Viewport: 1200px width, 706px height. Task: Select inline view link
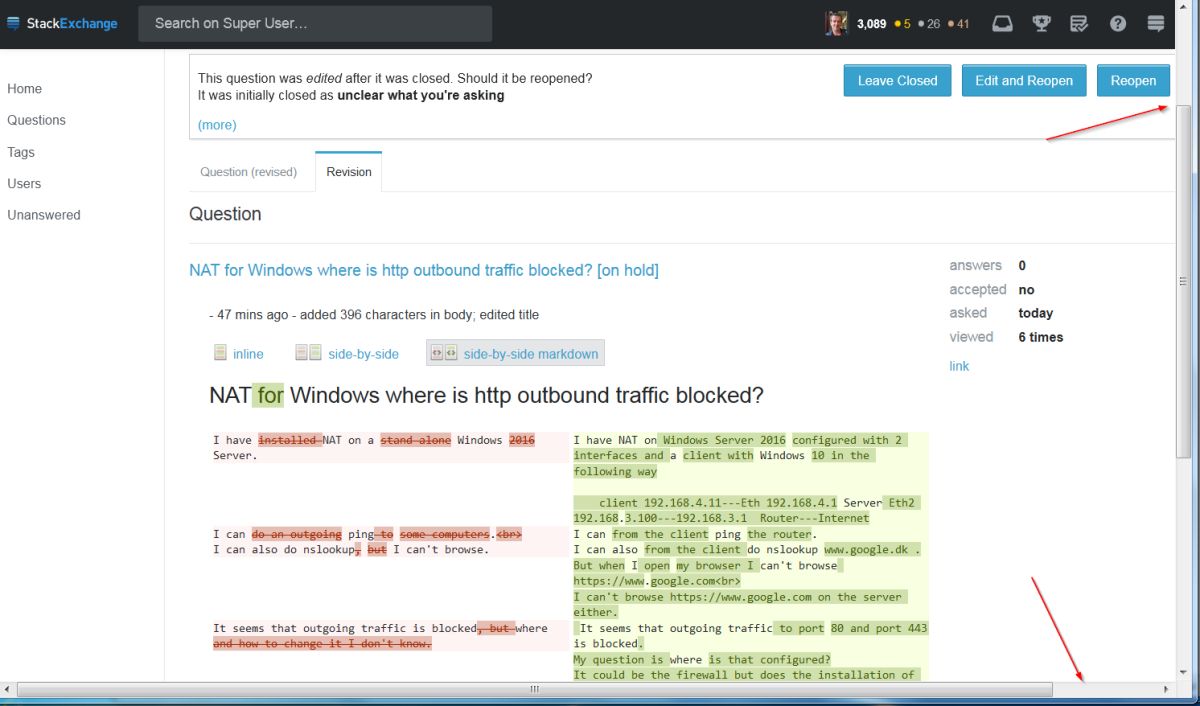(248, 354)
